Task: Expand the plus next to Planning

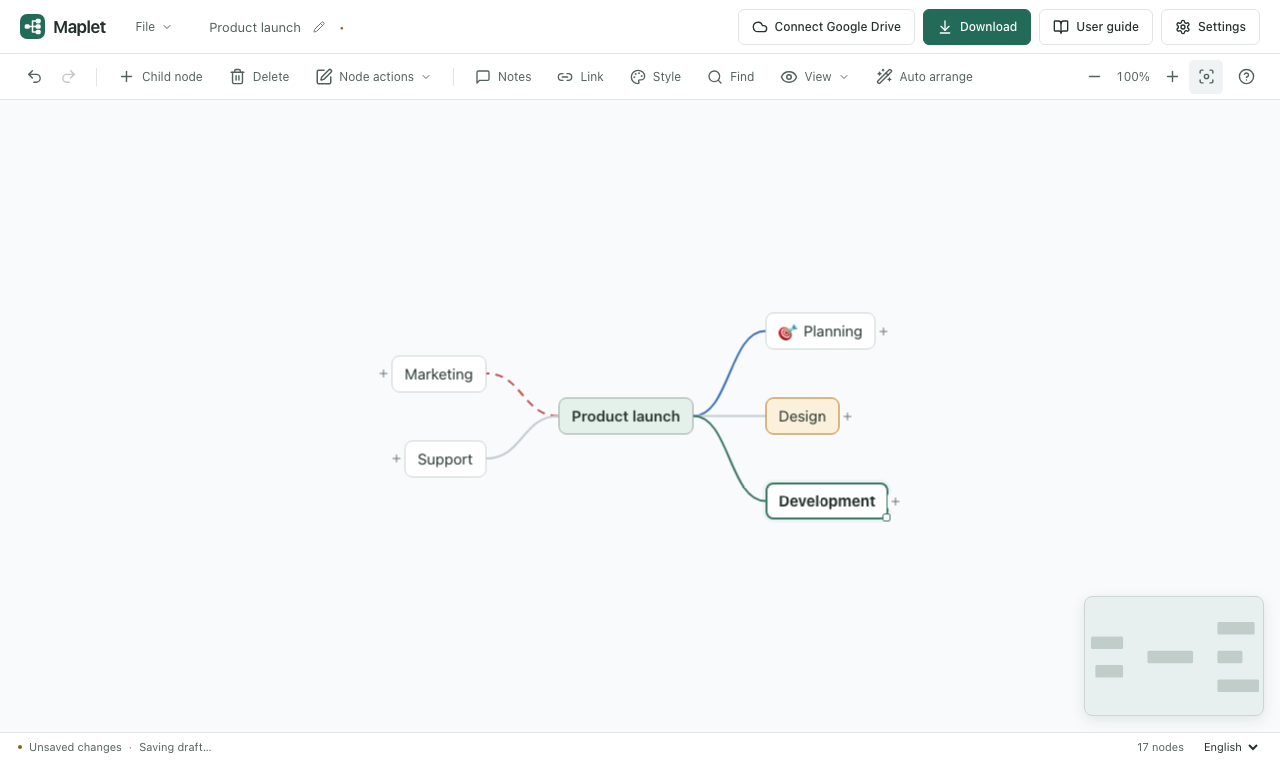Action: tap(883, 331)
